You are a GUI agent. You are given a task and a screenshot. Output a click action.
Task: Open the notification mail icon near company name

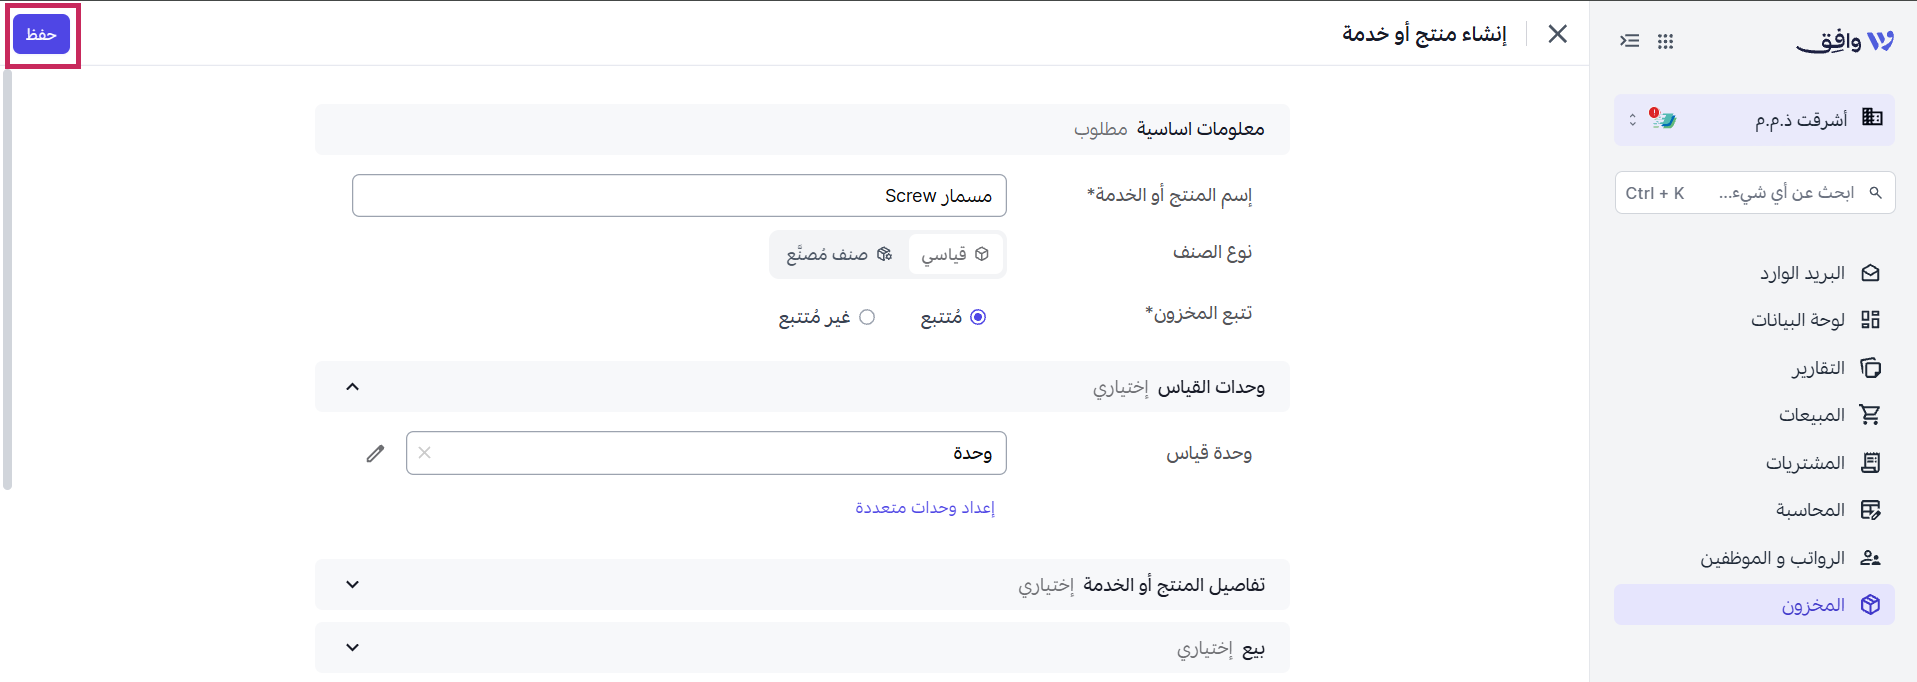(1663, 119)
